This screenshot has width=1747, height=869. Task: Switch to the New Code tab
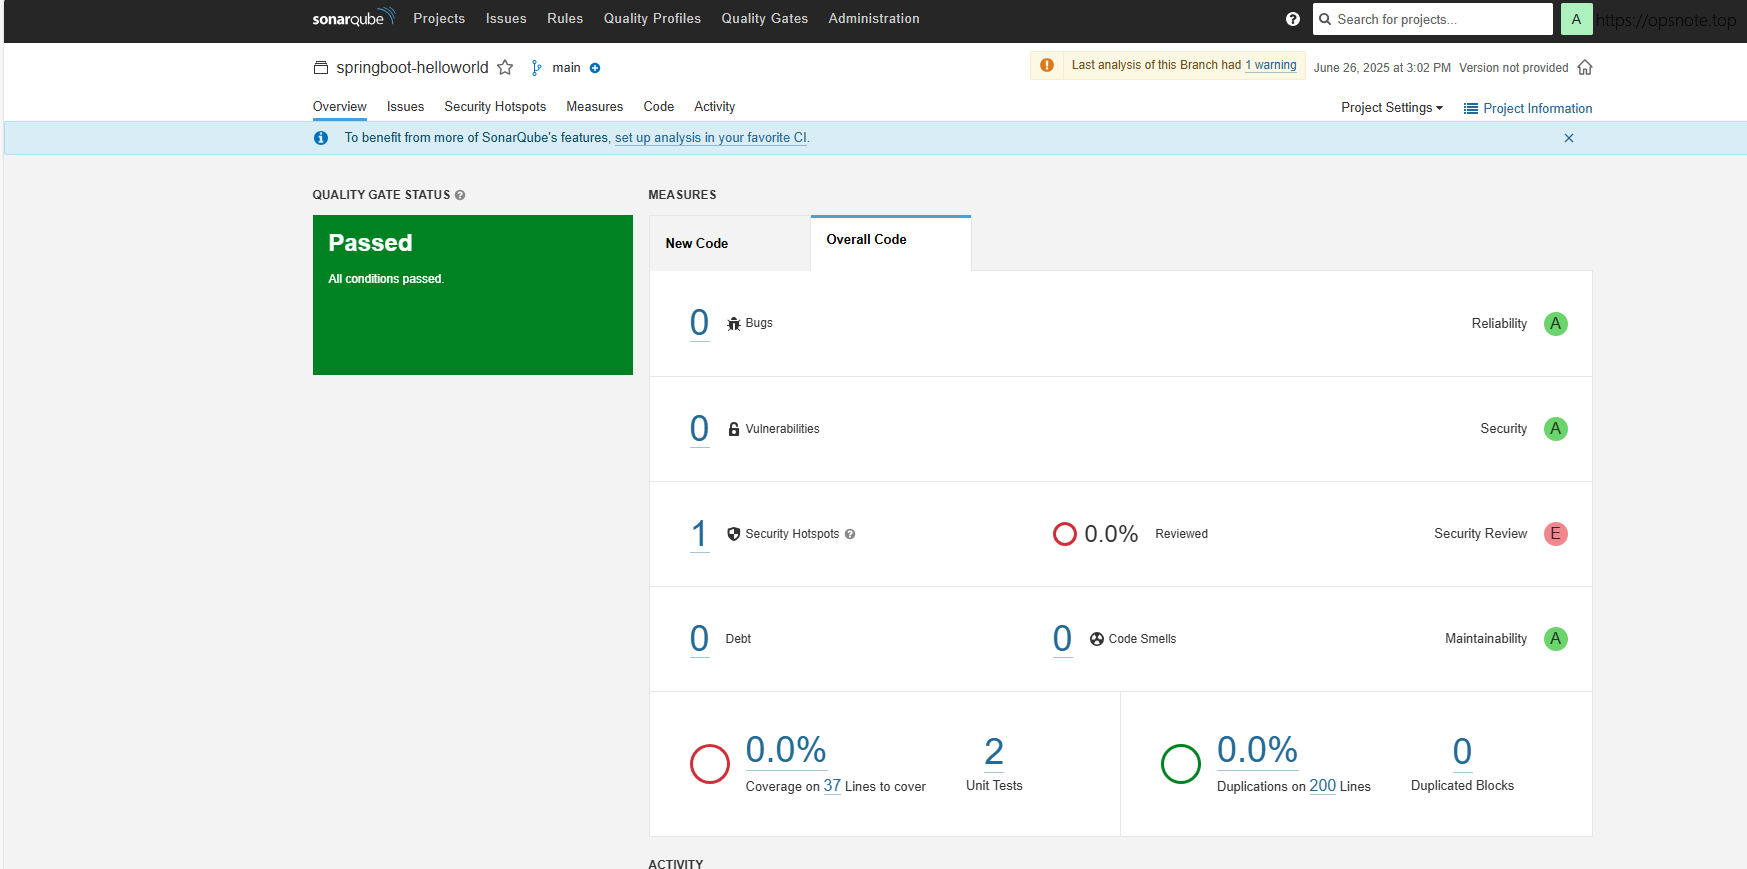(730, 243)
